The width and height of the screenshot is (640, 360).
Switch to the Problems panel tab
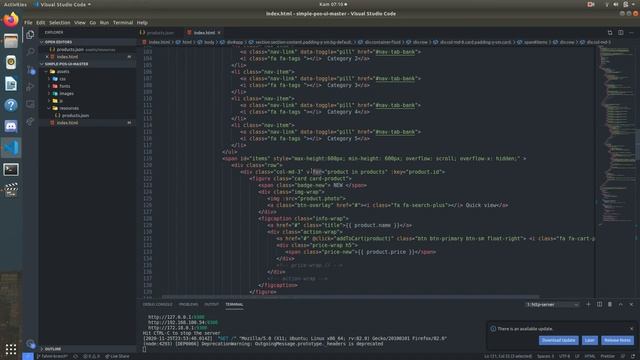point(188,304)
